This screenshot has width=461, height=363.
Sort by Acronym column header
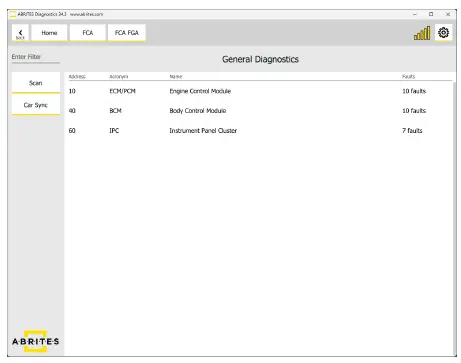(x=119, y=77)
